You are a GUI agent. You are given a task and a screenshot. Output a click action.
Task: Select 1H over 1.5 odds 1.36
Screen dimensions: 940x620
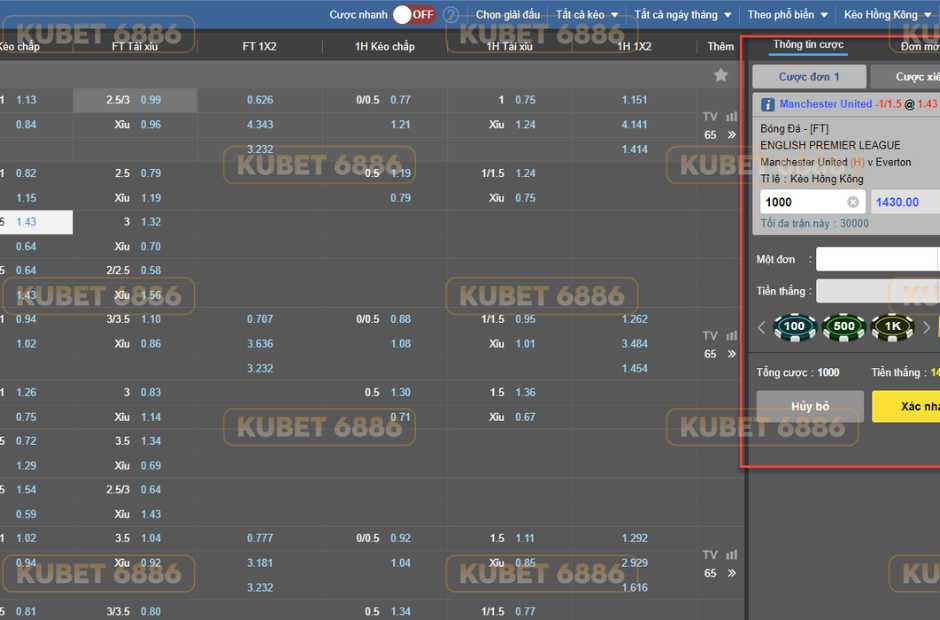[525, 392]
